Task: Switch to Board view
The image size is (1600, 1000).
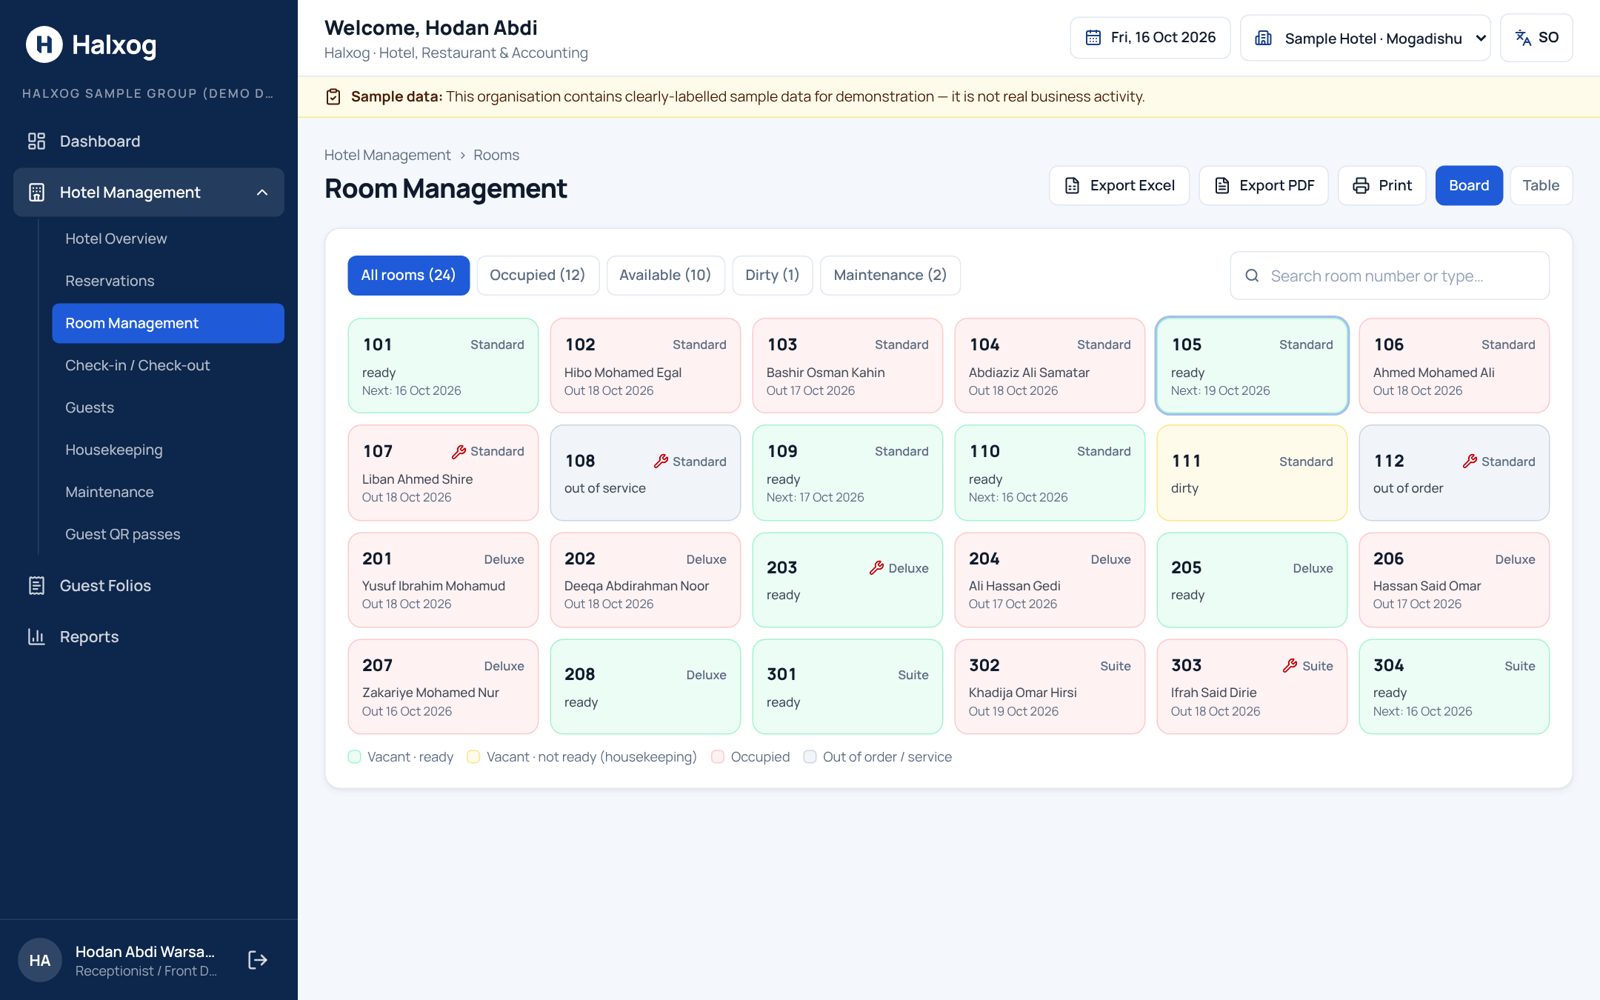Action: [x=1469, y=186]
